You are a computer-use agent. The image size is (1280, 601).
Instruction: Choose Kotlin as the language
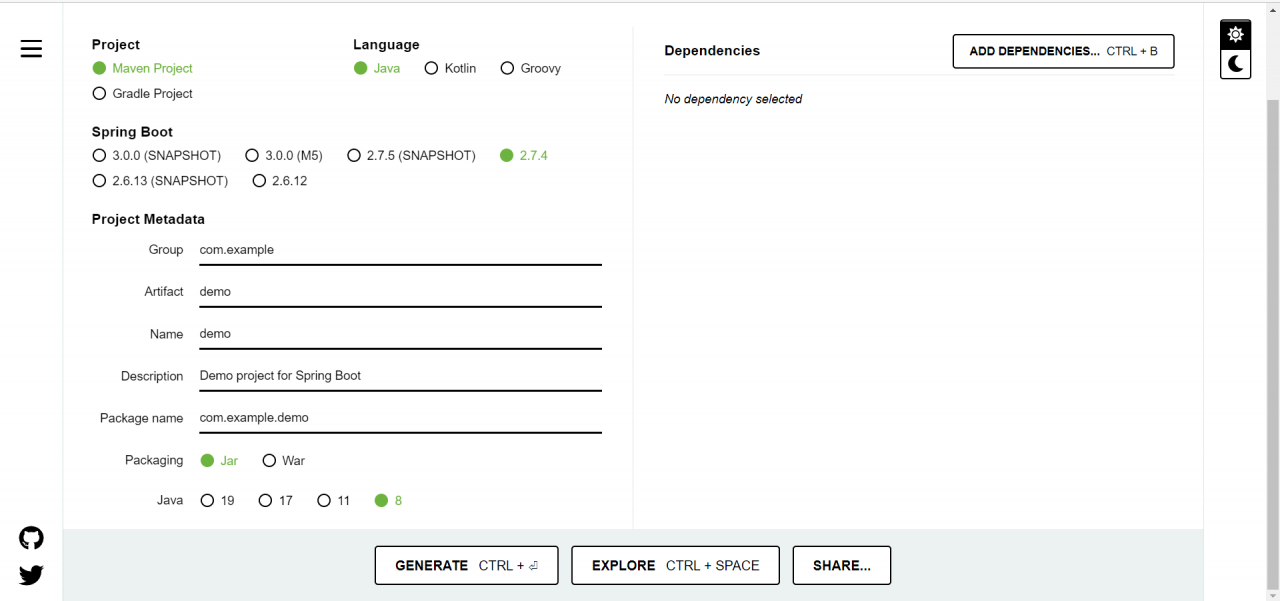point(450,68)
